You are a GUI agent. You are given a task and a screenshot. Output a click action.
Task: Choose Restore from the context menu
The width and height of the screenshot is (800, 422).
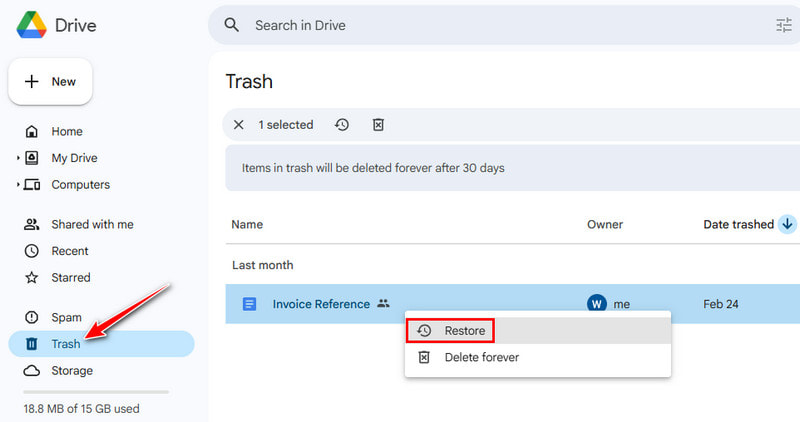(x=538, y=331)
